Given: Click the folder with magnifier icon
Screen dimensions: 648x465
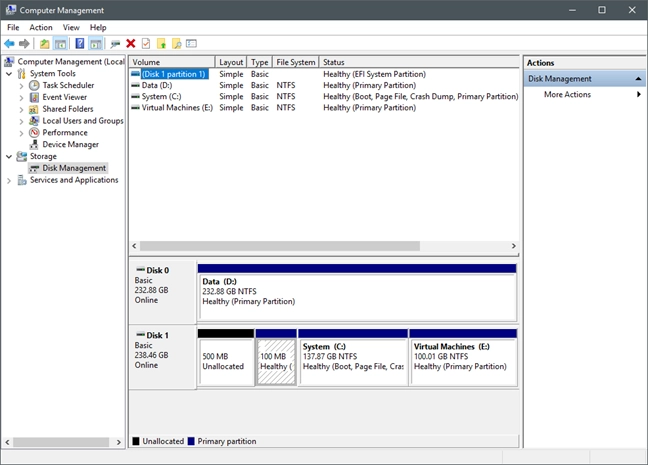Looking at the screenshot, I should pyautogui.click(x=177, y=43).
